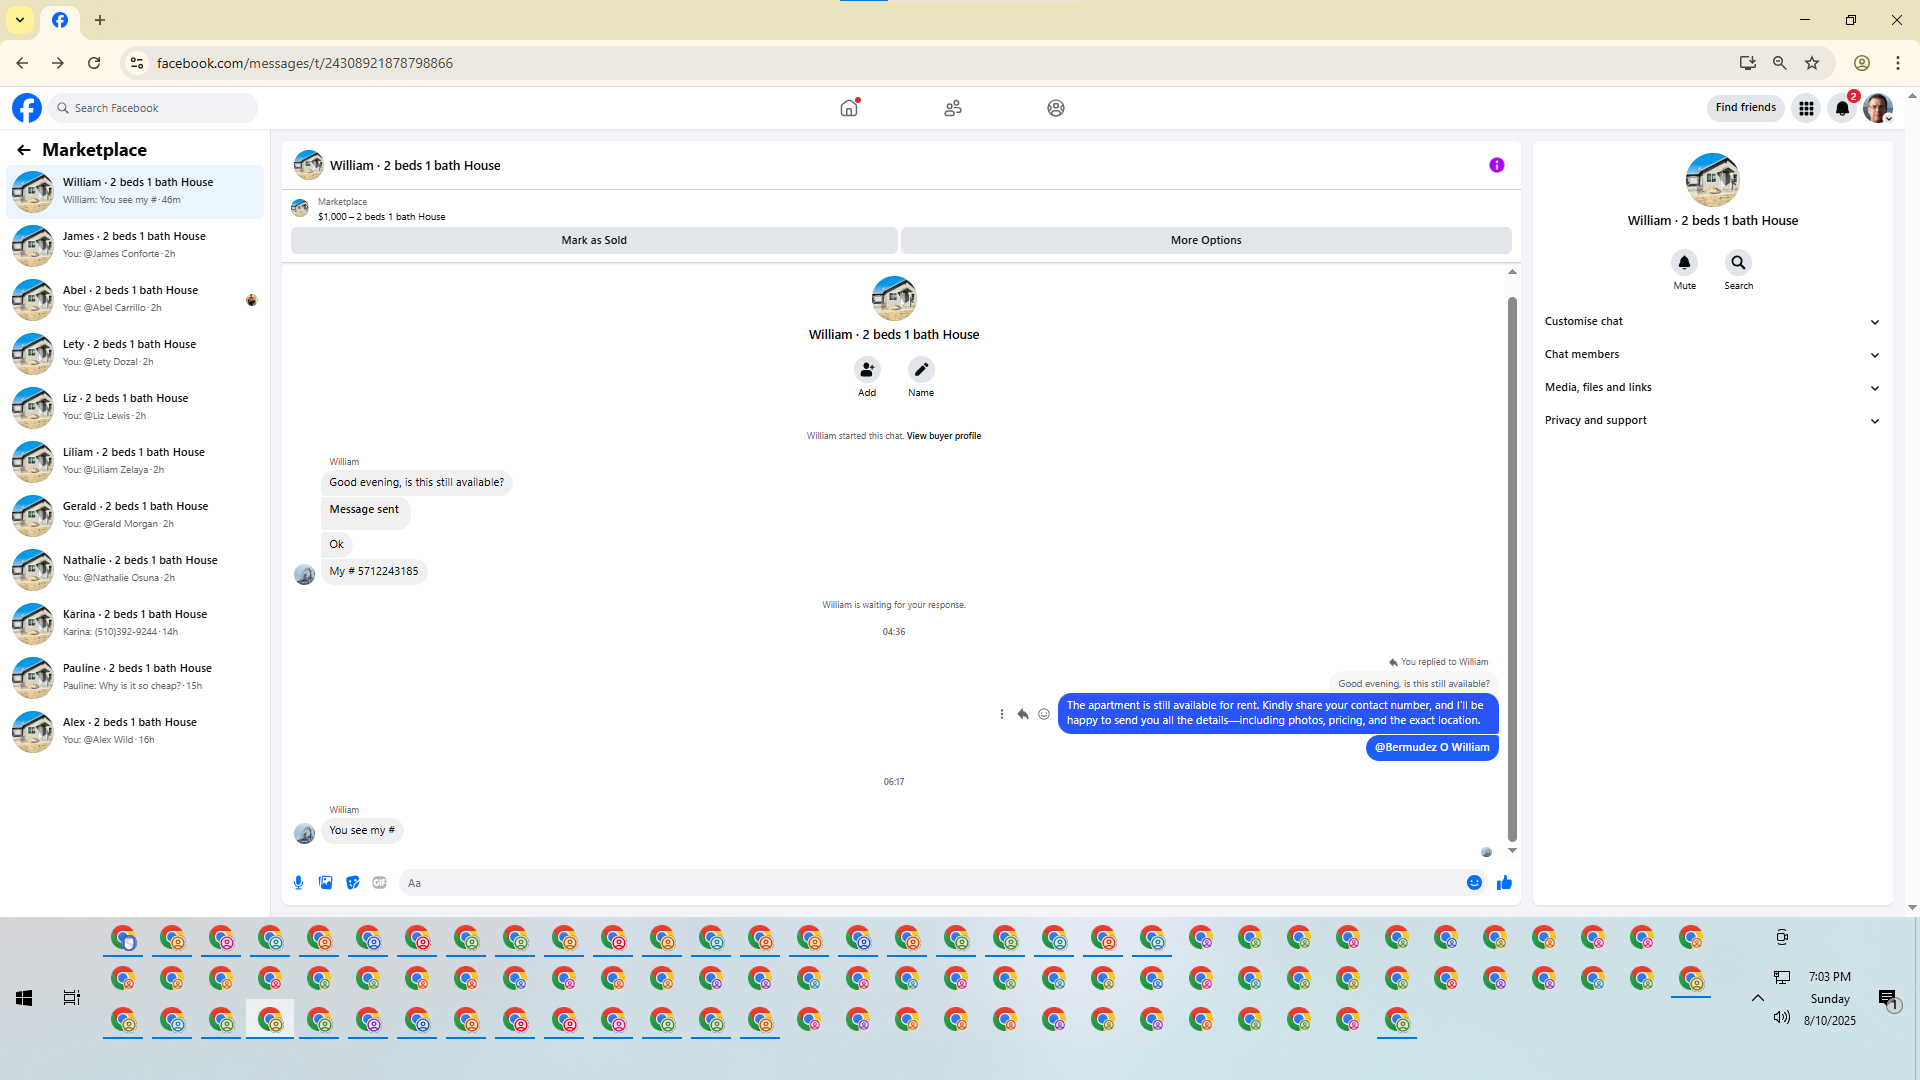Expand Customise chat section
Screen dimensions: 1920x1080
coord(1712,321)
